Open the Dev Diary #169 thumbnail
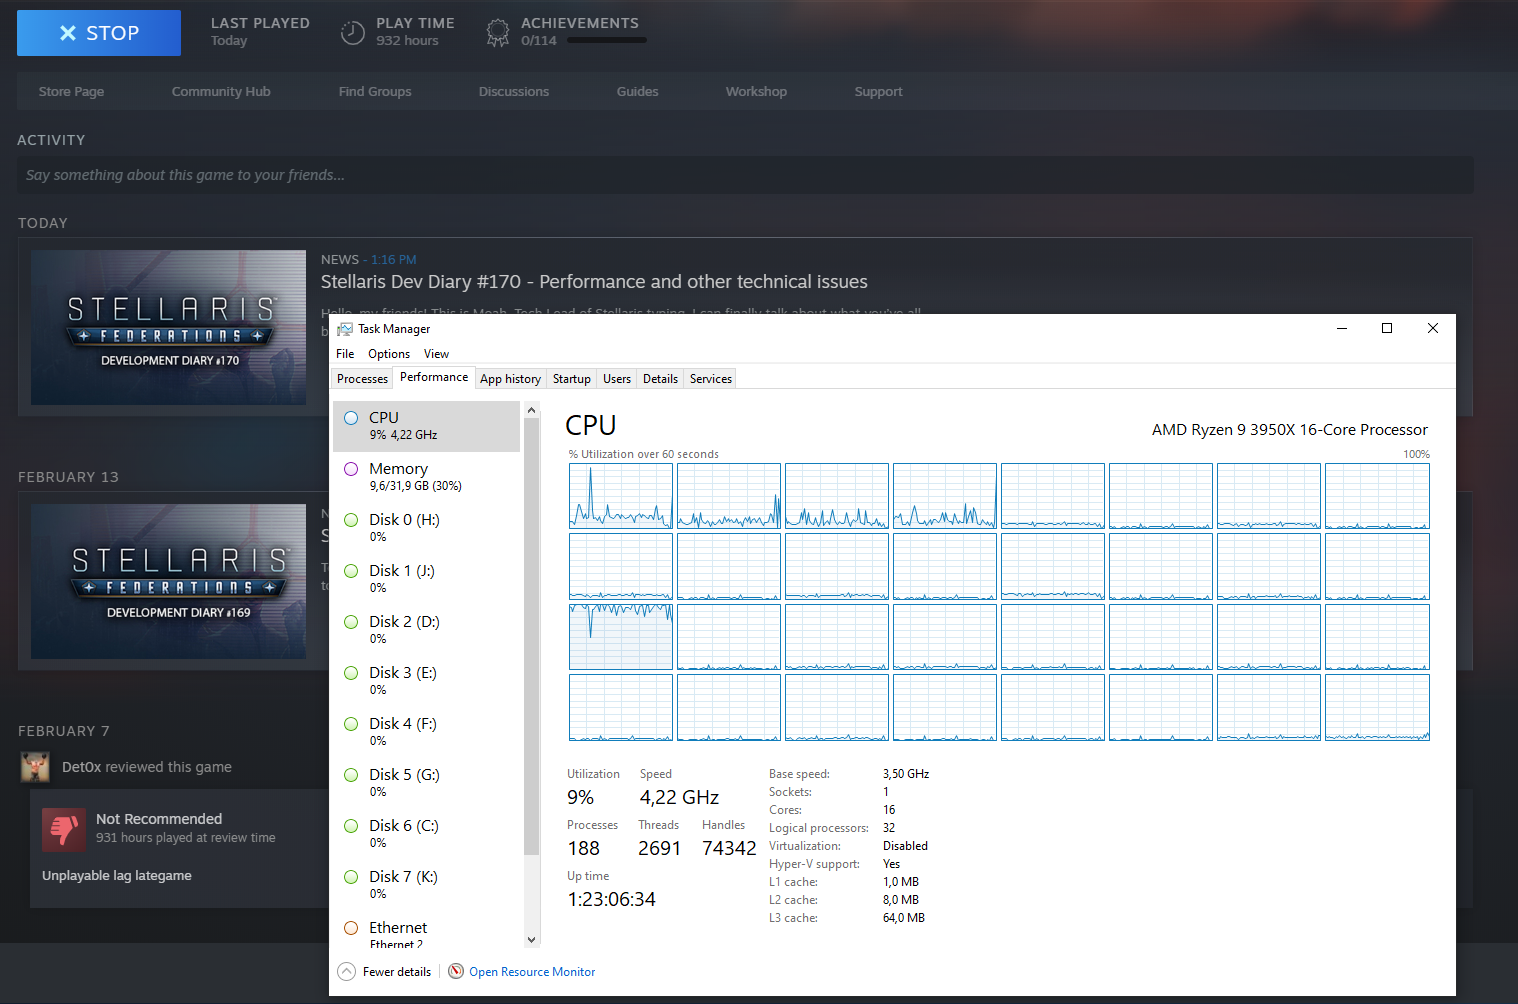The height and width of the screenshot is (1004, 1518). click(168, 581)
